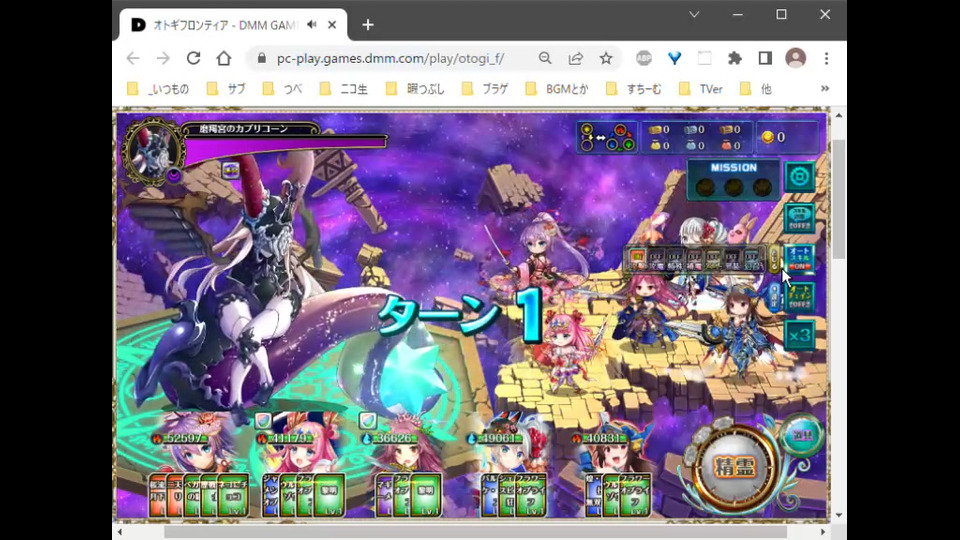The height and width of the screenshot is (540, 960).
Task: Click shield icon above 41179 HP character
Action: click(263, 421)
